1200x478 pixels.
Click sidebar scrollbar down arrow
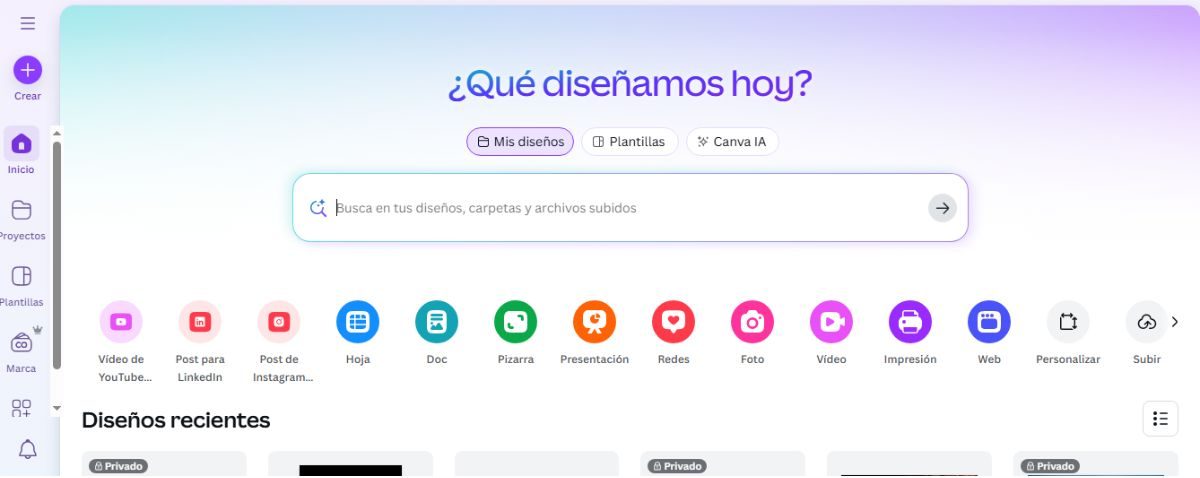(57, 407)
